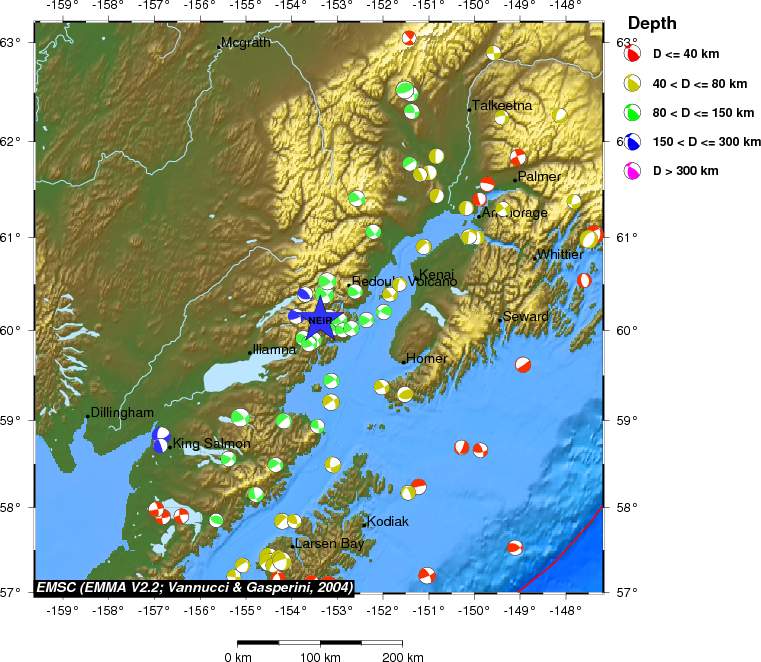Screen dimensions: 761x662
Task: Click the Mcgrath town label
Action: point(245,43)
